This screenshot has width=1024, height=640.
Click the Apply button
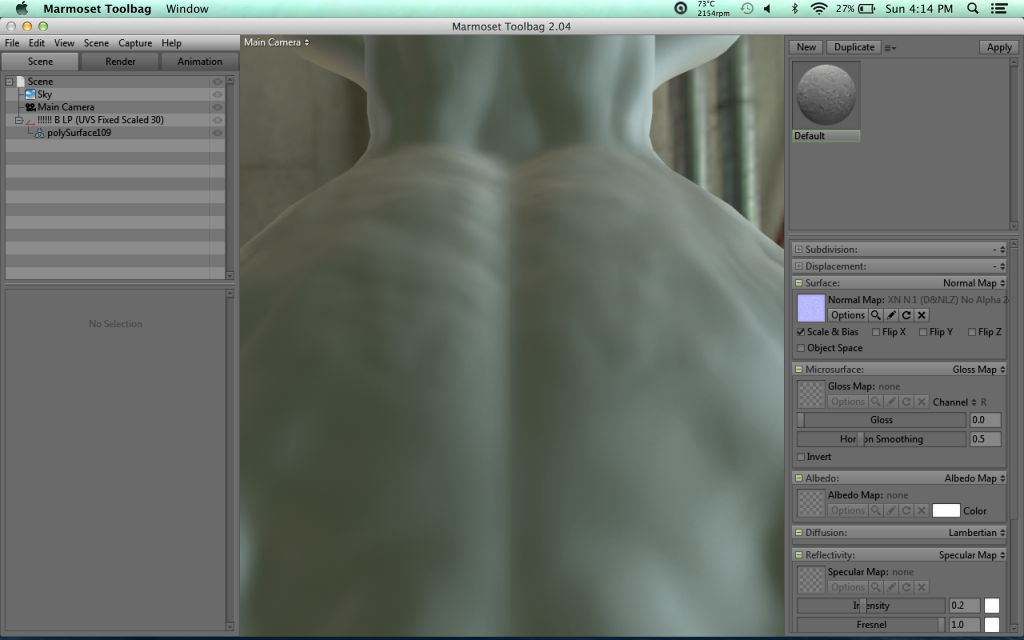tap(998, 47)
